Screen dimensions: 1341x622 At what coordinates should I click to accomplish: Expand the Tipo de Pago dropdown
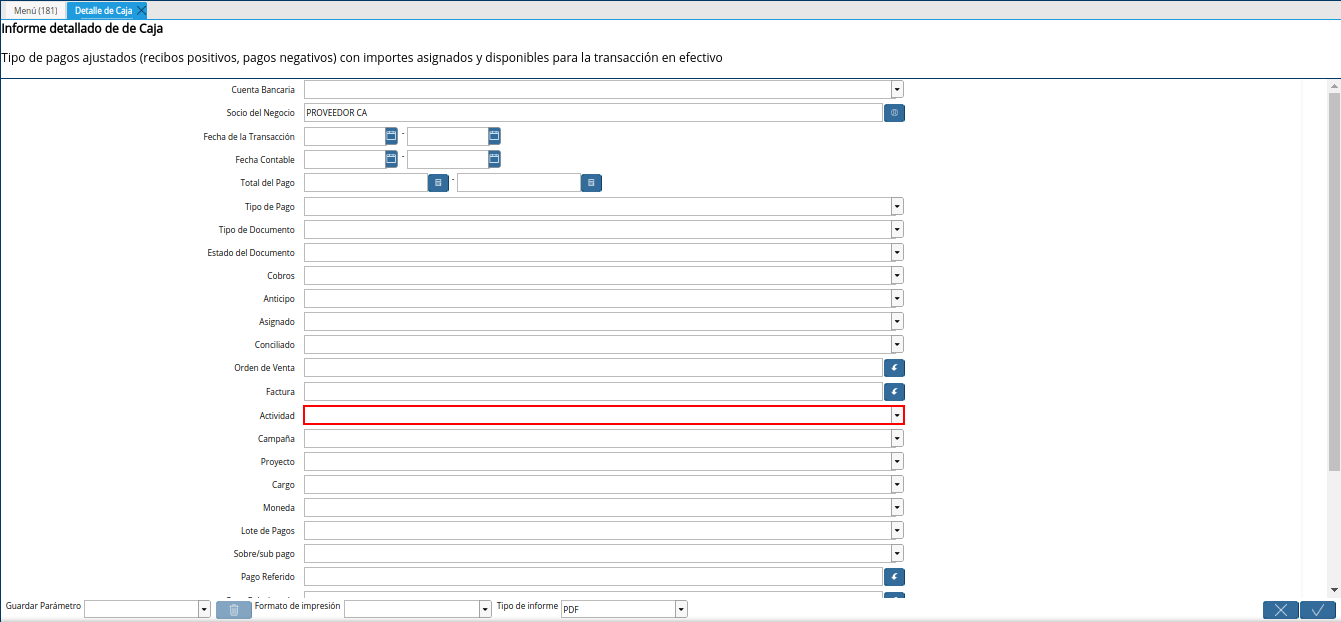[896, 206]
